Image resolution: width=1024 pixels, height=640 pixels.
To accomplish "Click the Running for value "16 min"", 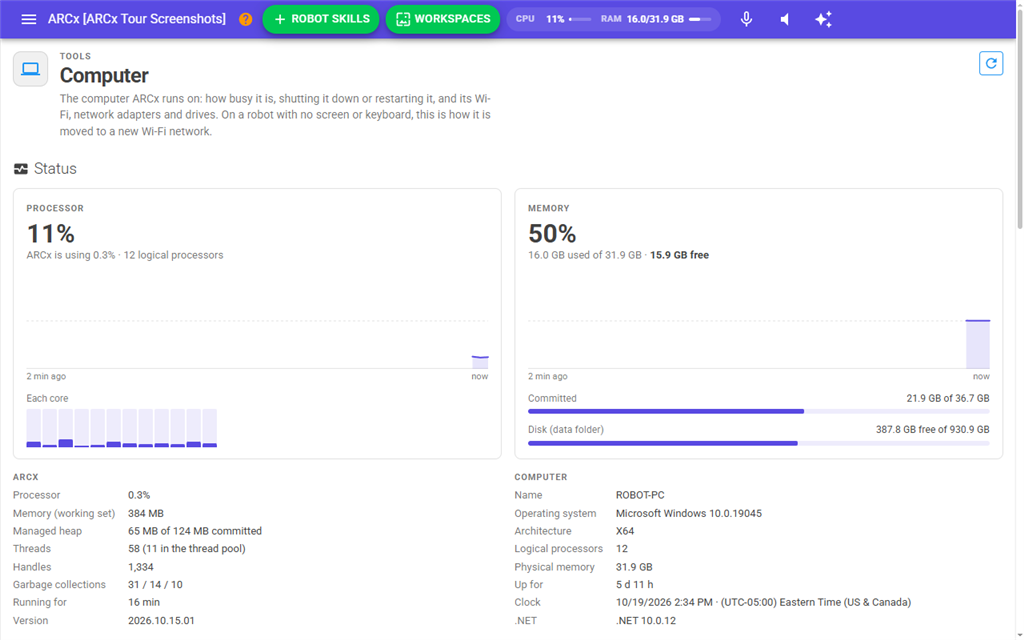I will click(144, 602).
